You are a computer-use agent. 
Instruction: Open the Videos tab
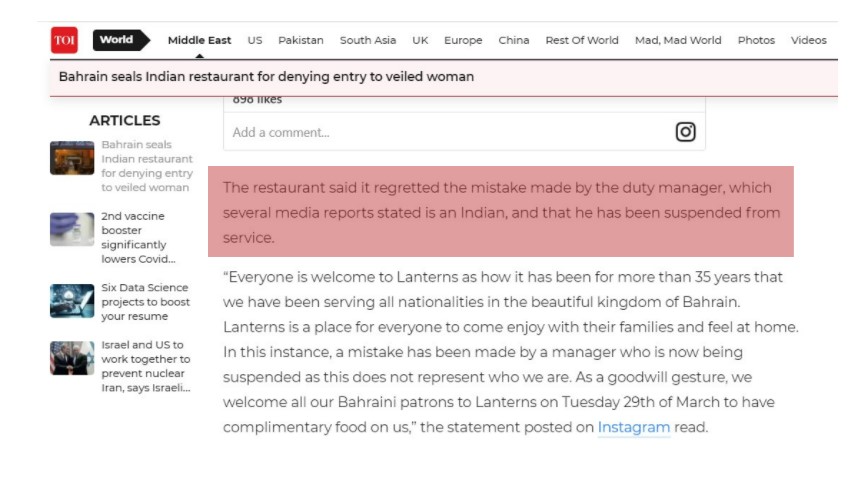[x=809, y=41]
